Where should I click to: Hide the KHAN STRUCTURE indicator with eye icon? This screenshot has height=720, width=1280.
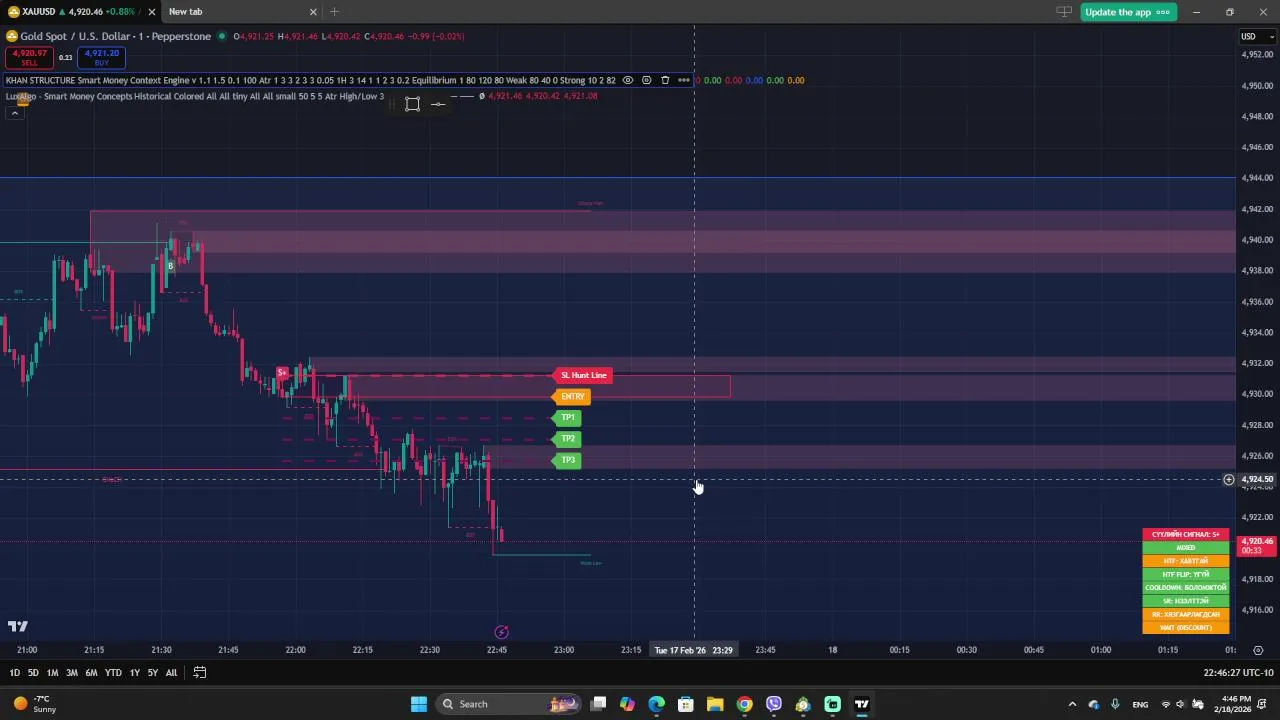[628, 80]
